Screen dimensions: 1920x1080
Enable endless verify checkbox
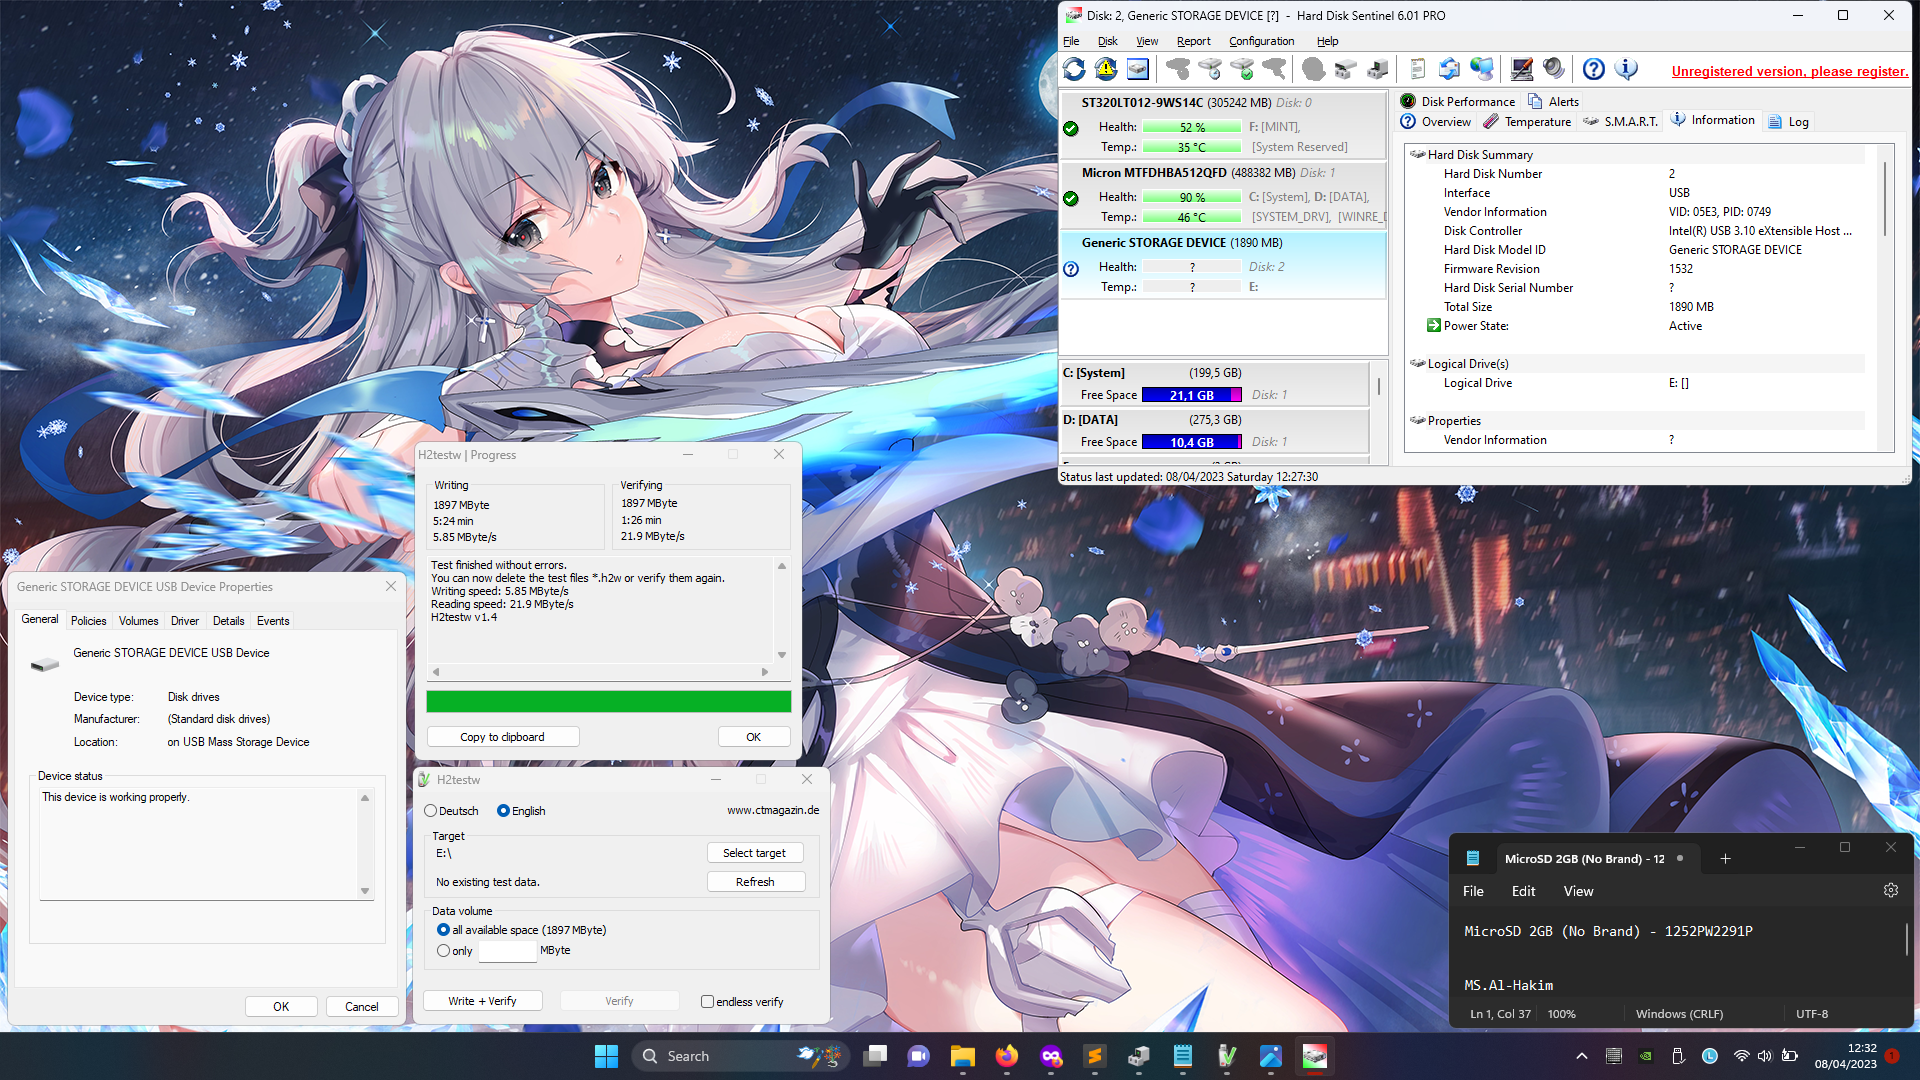(x=707, y=1001)
